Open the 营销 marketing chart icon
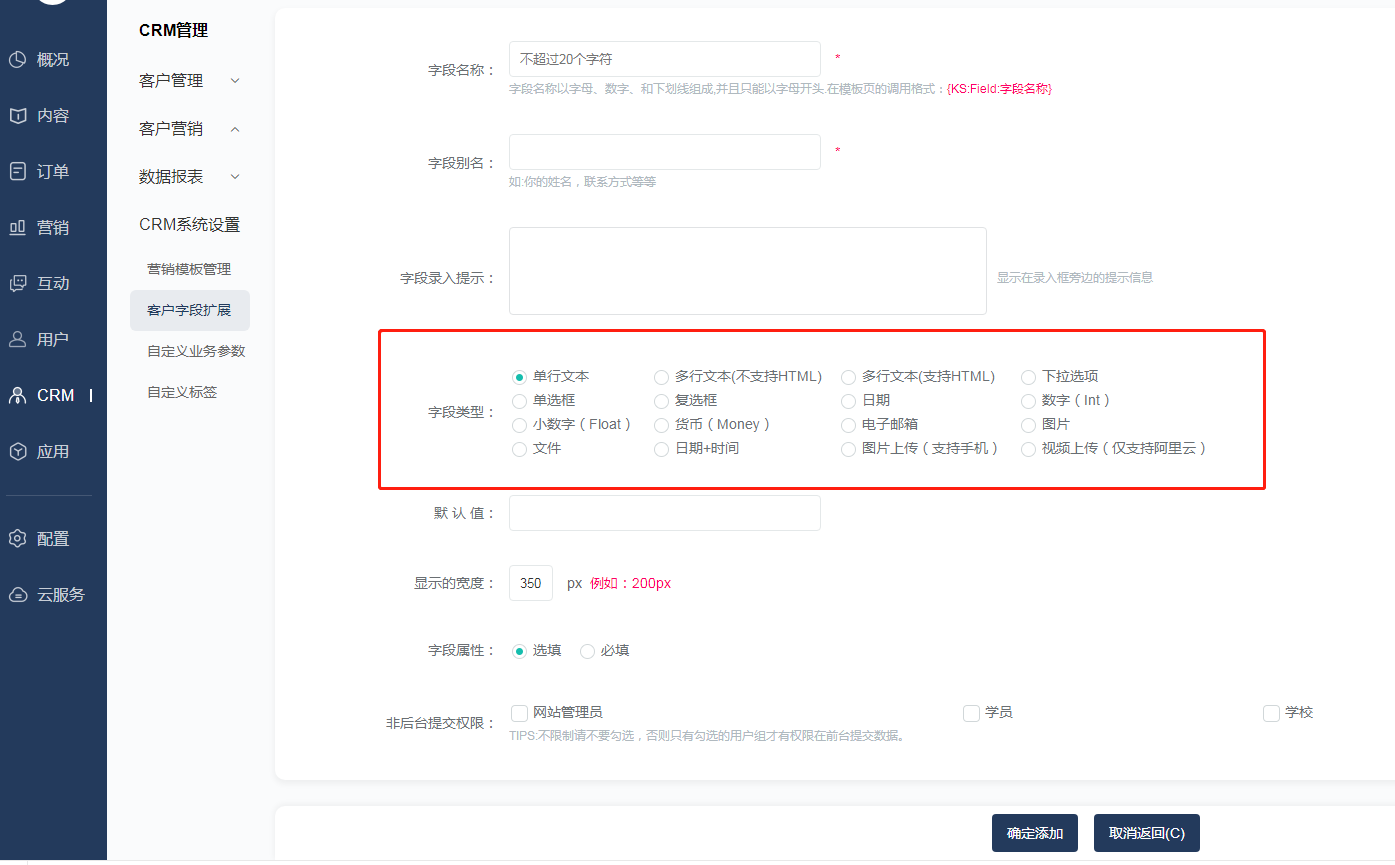Image resolution: width=1395 pixels, height=865 pixels. (x=17, y=227)
